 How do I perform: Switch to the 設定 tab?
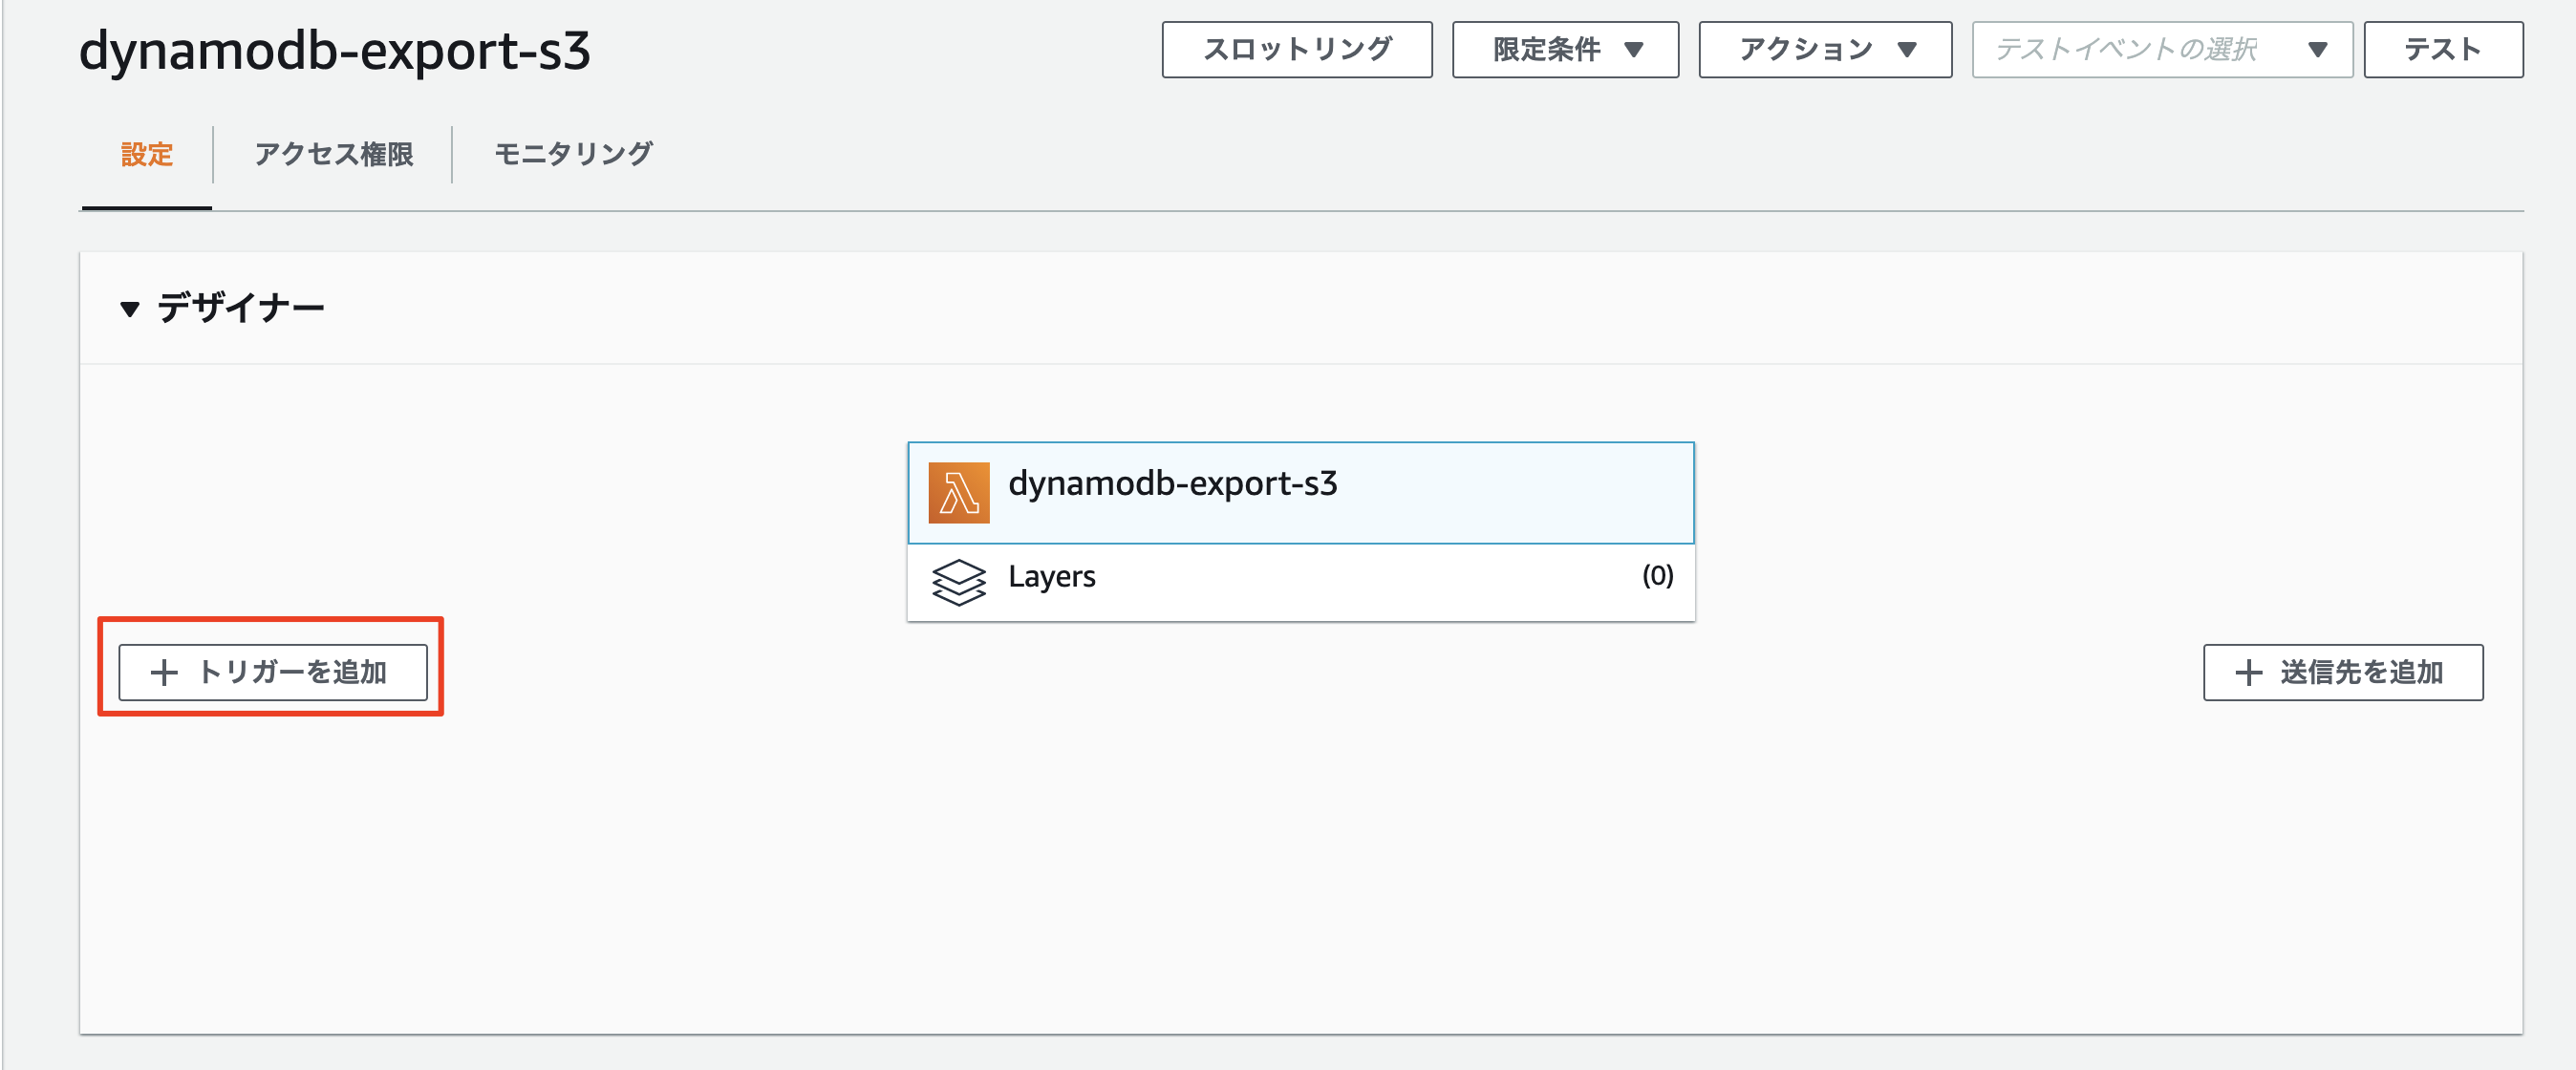coord(147,155)
